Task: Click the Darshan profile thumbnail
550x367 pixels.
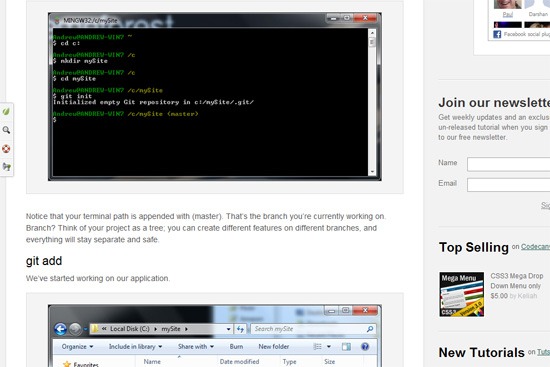Action: [538, 5]
